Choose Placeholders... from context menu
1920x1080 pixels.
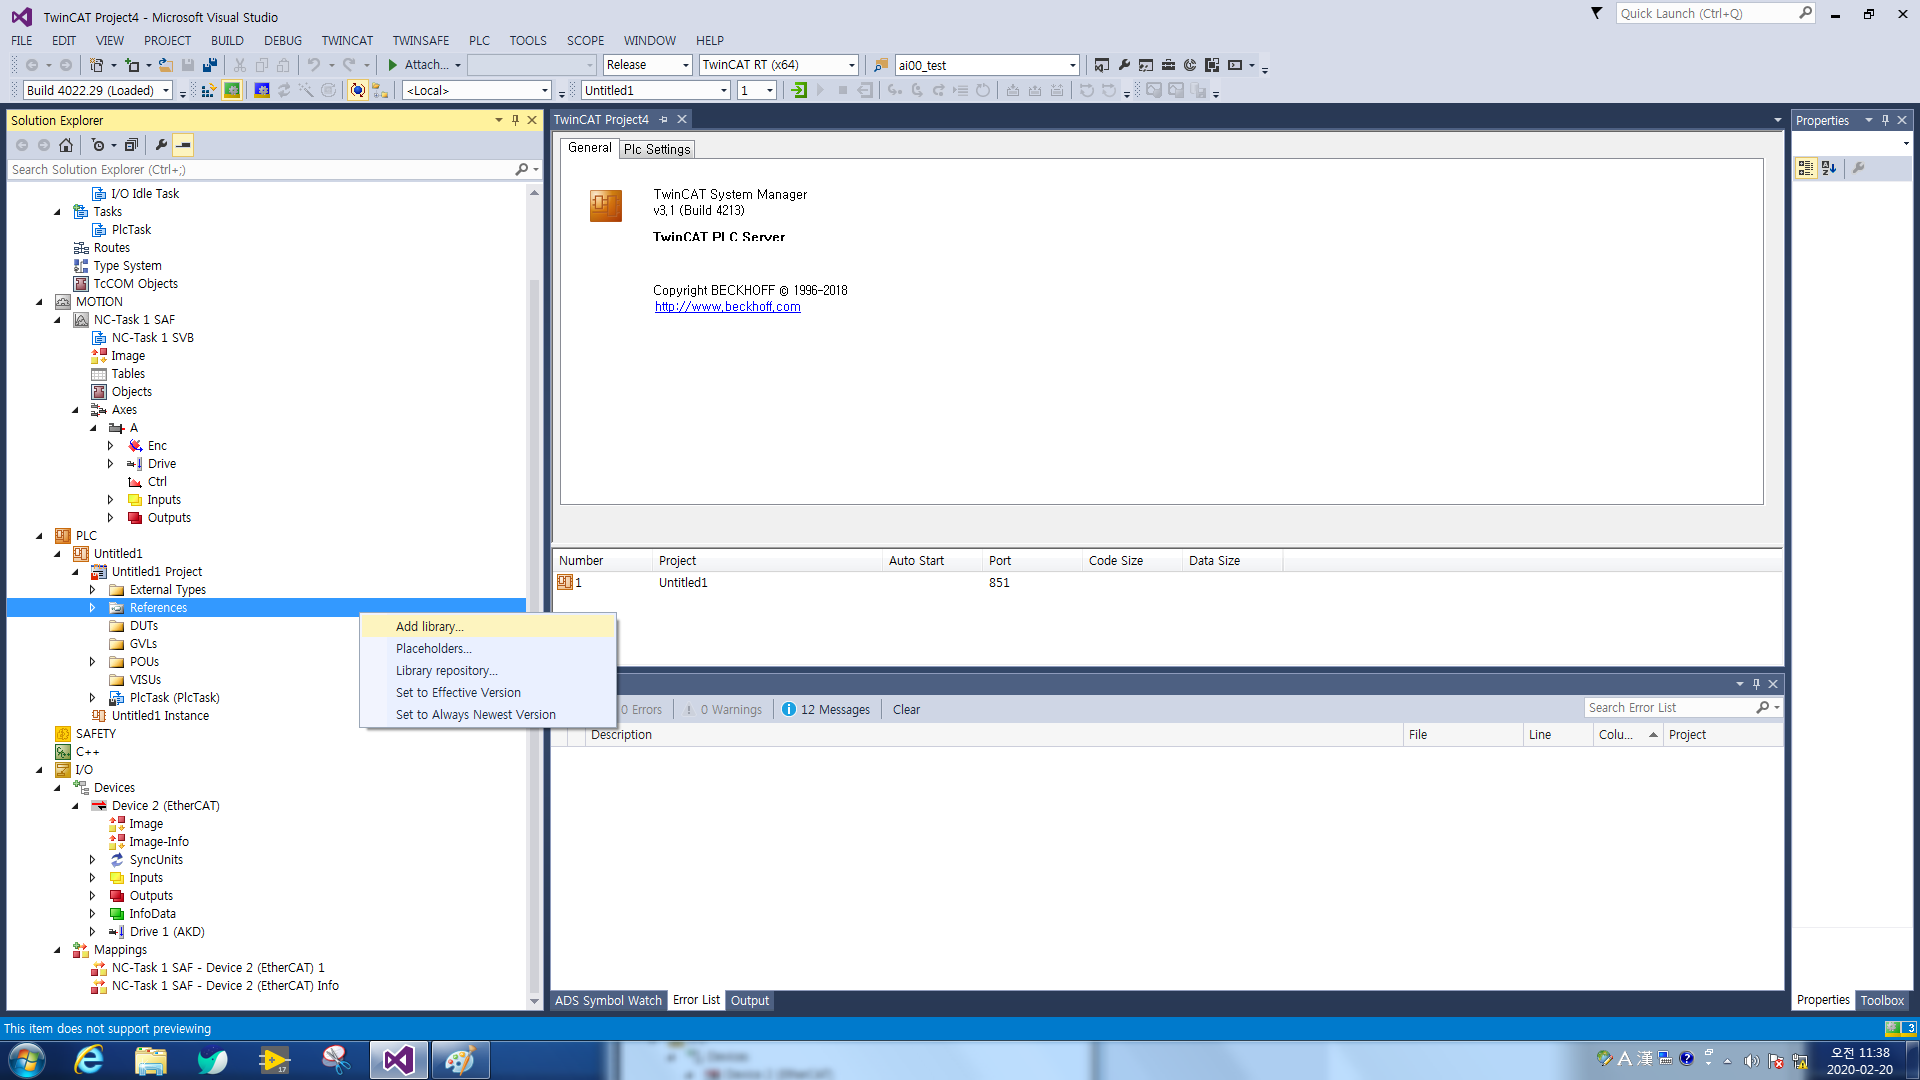(x=488, y=649)
